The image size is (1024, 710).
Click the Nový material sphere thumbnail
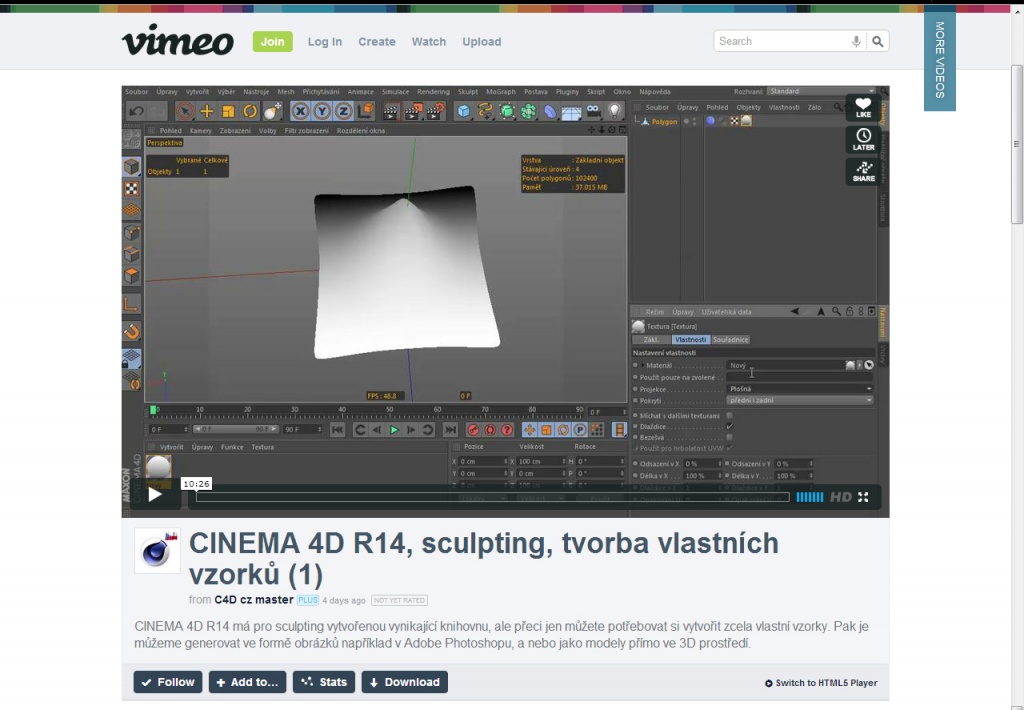(158, 467)
